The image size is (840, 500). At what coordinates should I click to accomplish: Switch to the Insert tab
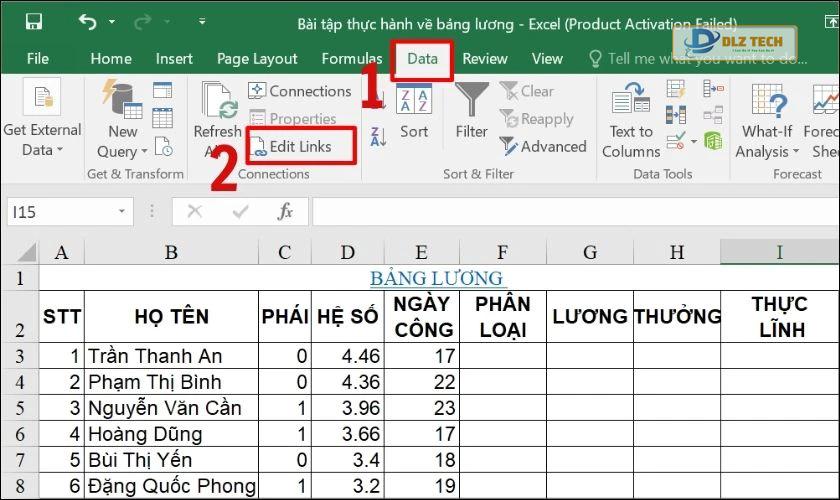click(174, 58)
